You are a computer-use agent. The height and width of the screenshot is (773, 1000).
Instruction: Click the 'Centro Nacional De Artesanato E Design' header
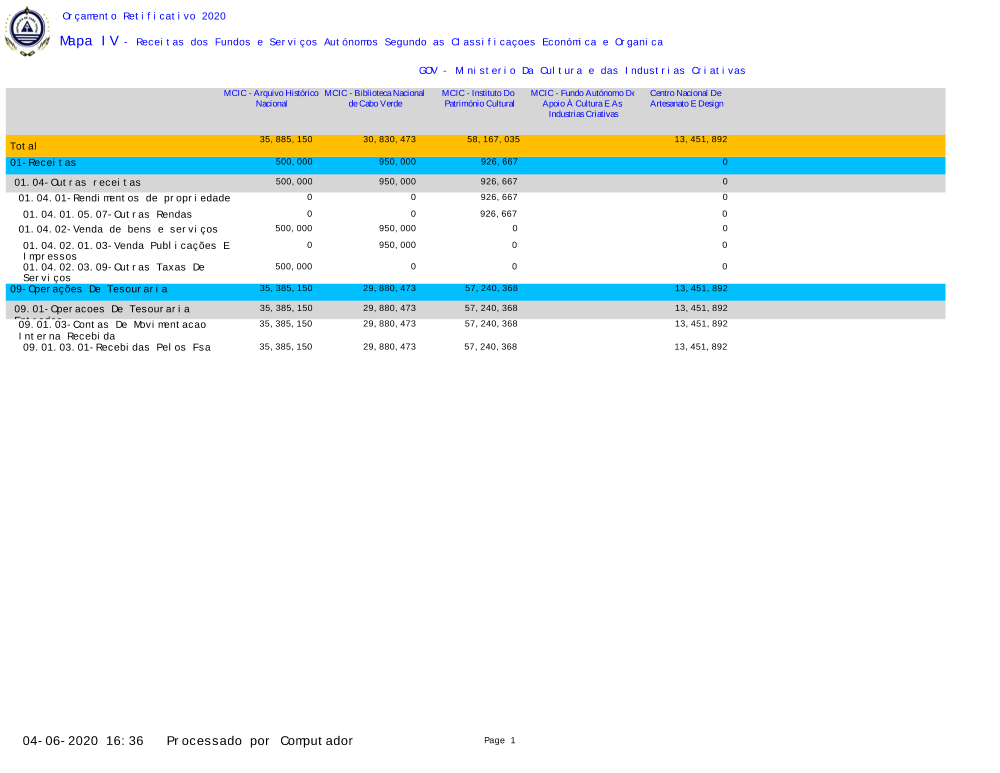(x=686, y=98)
